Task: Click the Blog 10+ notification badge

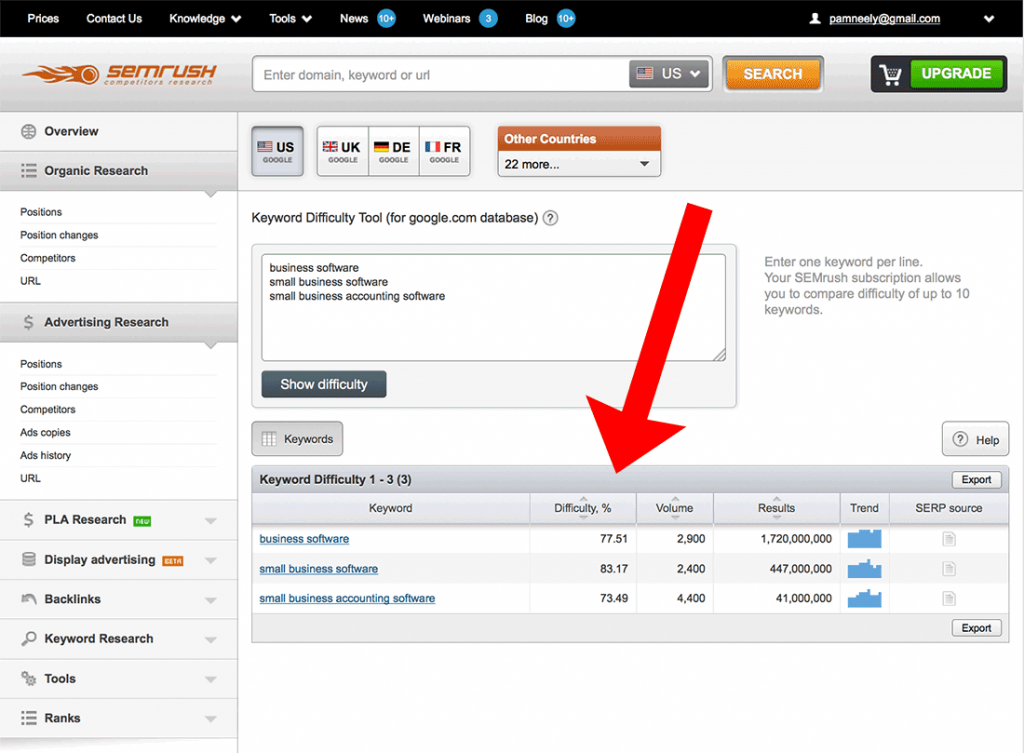Action: [566, 18]
